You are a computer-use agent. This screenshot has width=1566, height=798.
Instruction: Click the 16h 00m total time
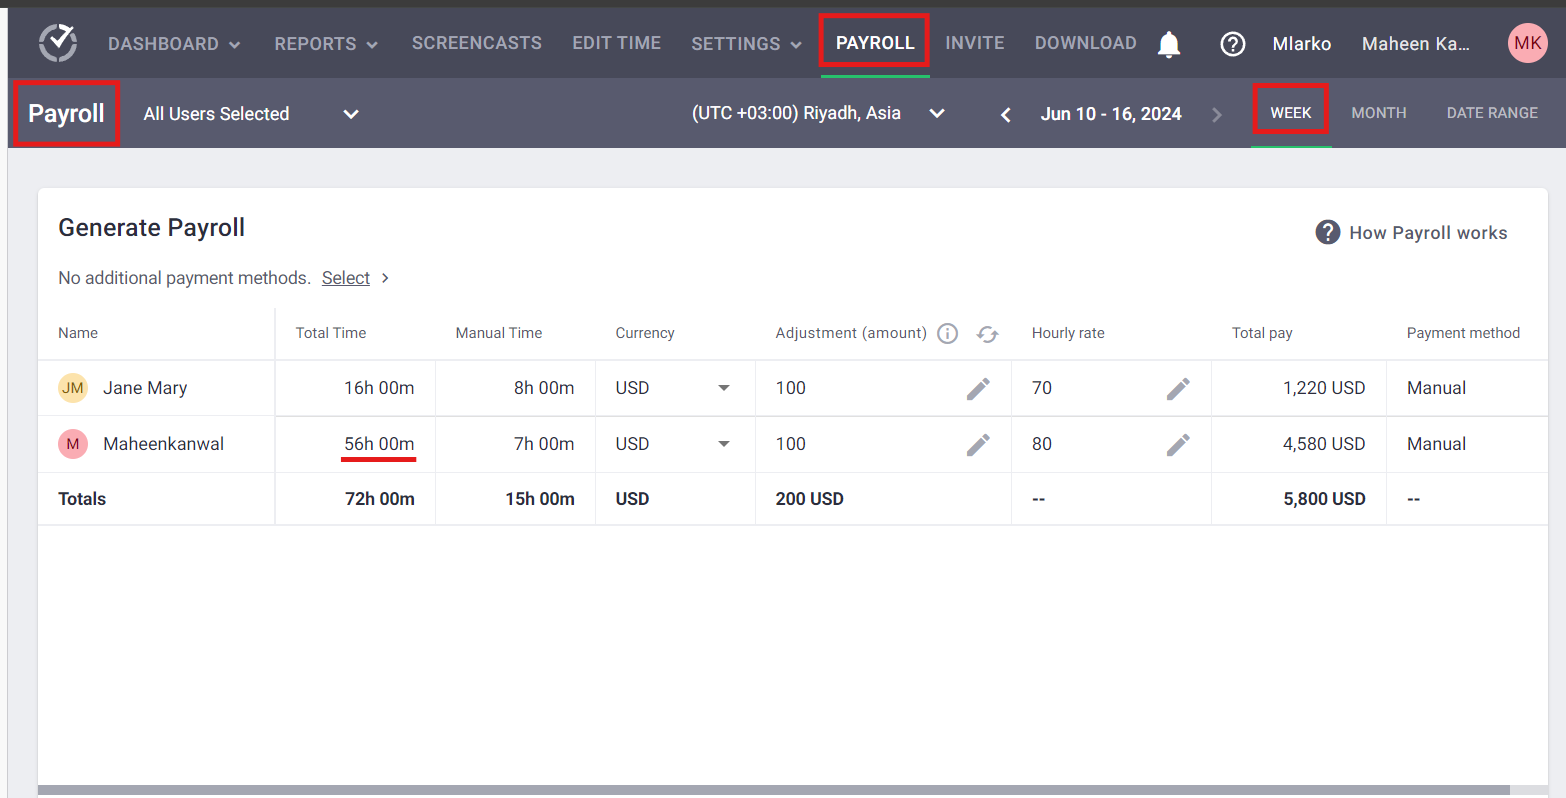pos(379,388)
